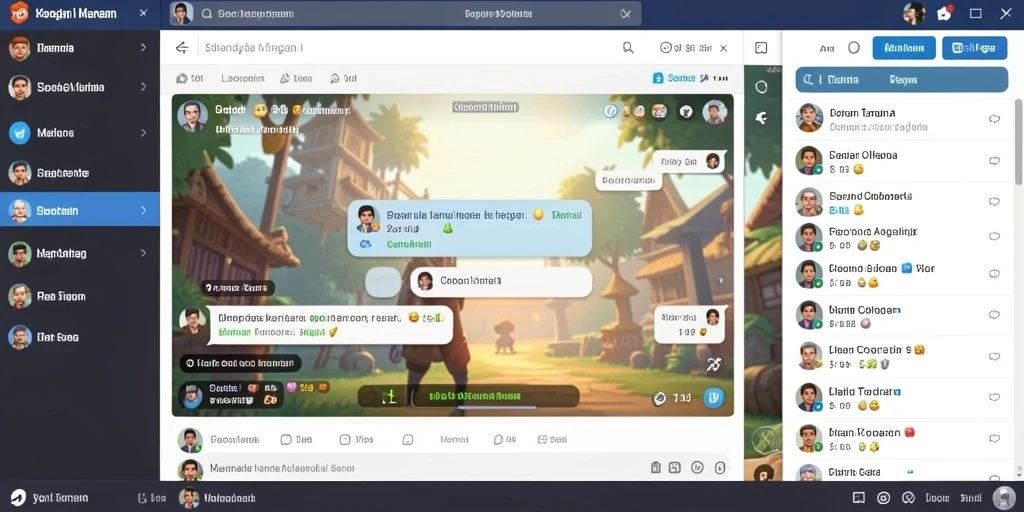Click the square panel icon in bottom bar

point(859,498)
